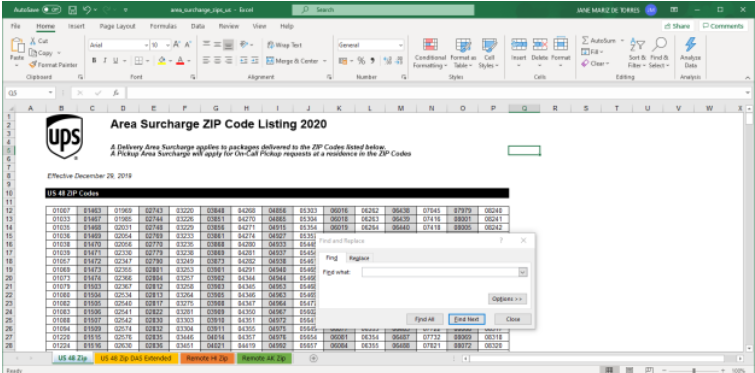Switch to the Insert ribbon tab

click(x=76, y=26)
